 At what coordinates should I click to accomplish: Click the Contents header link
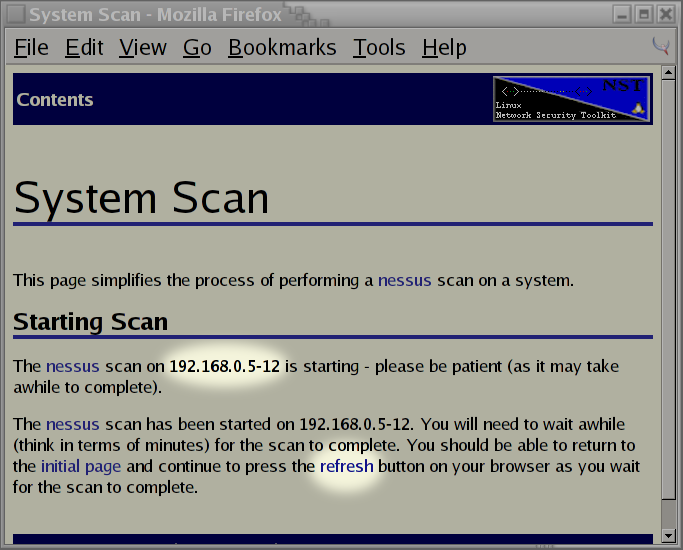[x=55, y=100]
